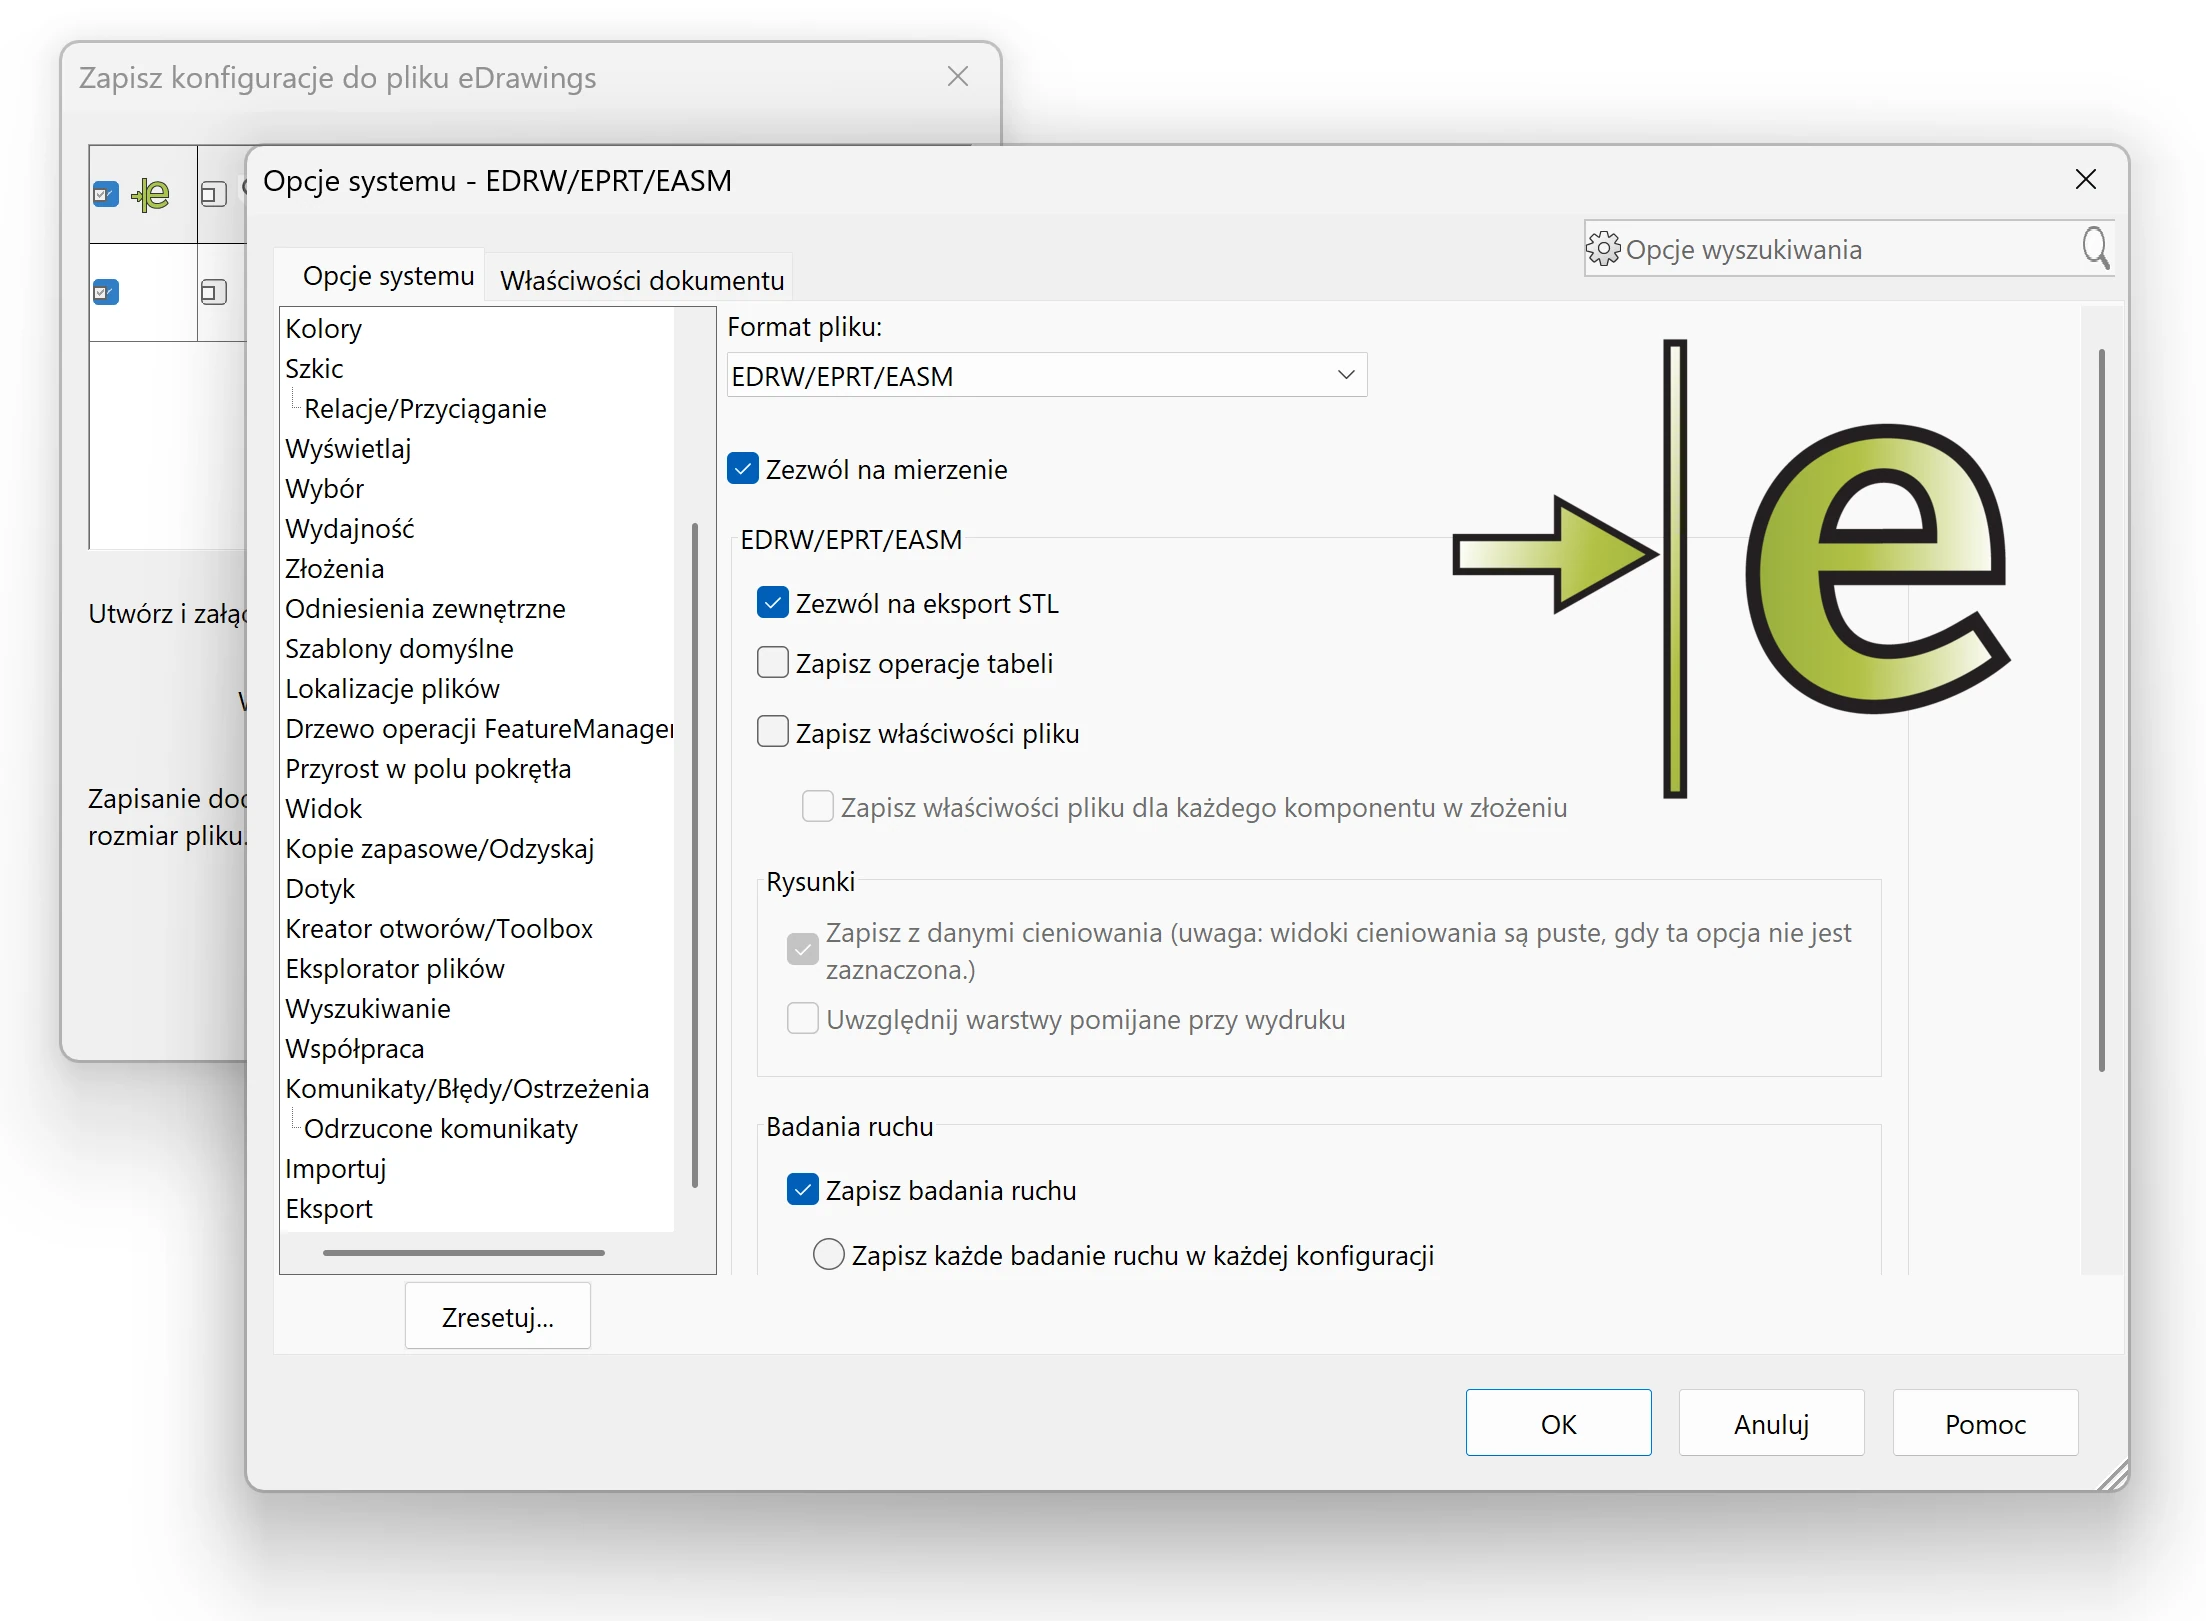Select Kopie zapasowe/Odzyskaj tree item

coord(439,849)
